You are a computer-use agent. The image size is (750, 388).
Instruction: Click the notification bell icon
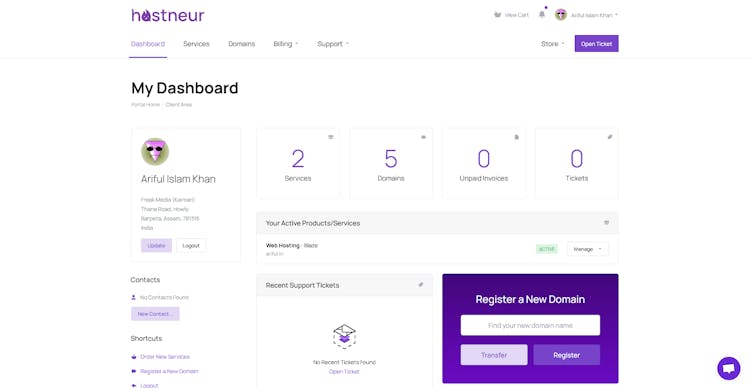(542, 14)
